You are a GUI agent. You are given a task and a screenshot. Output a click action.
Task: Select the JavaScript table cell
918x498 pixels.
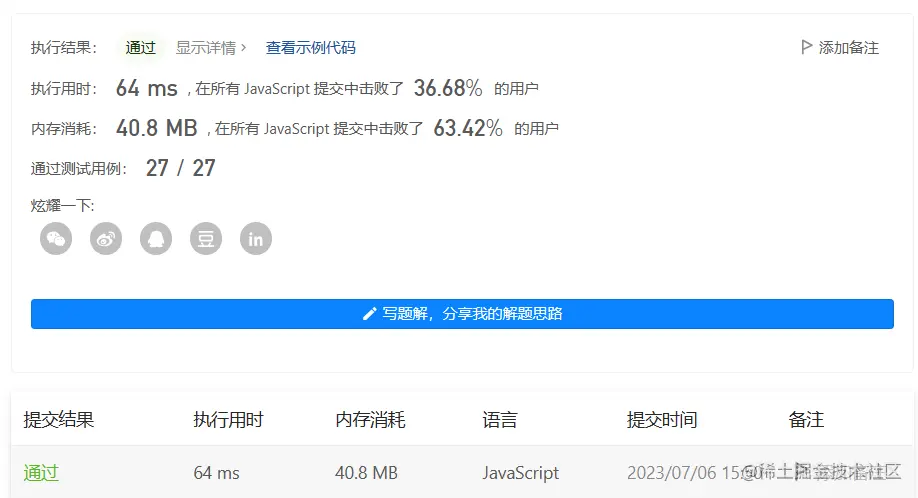520,473
